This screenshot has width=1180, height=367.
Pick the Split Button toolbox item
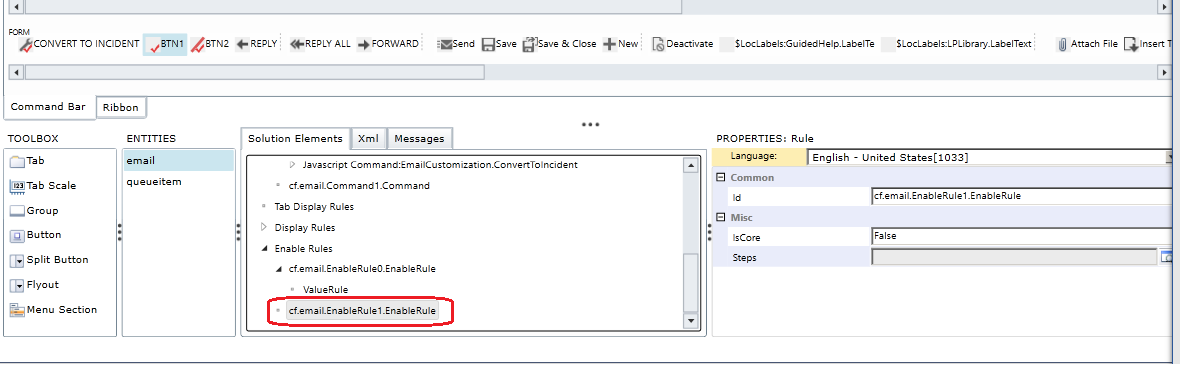click(49, 259)
